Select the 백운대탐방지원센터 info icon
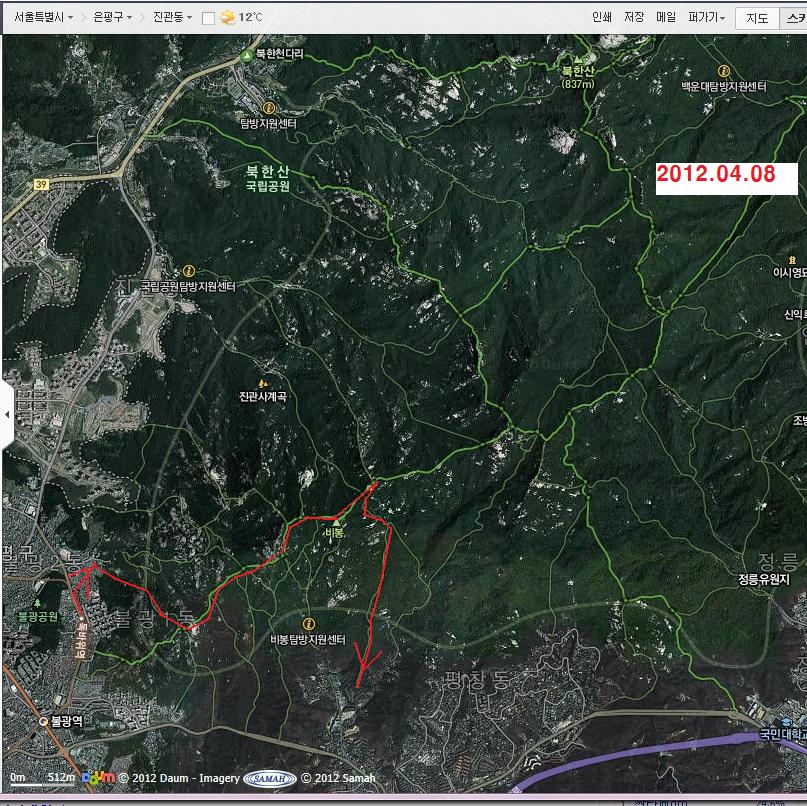 click(724, 71)
